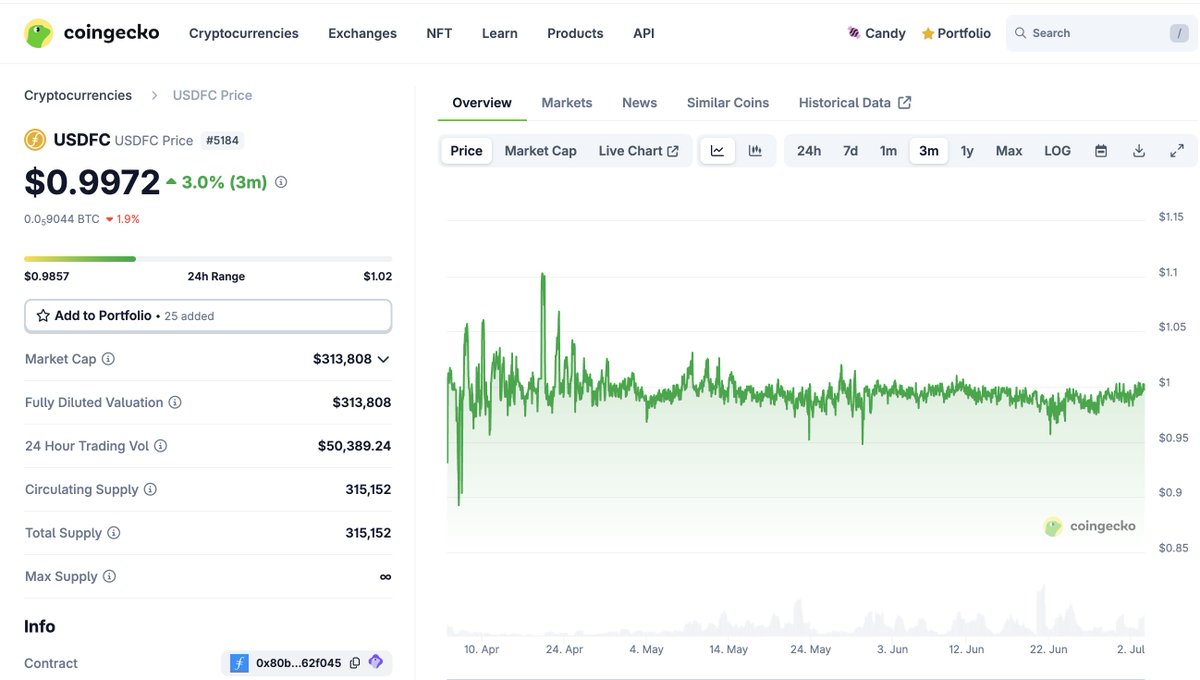
Task: Switch to candlestick chart icon
Action: click(755, 151)
